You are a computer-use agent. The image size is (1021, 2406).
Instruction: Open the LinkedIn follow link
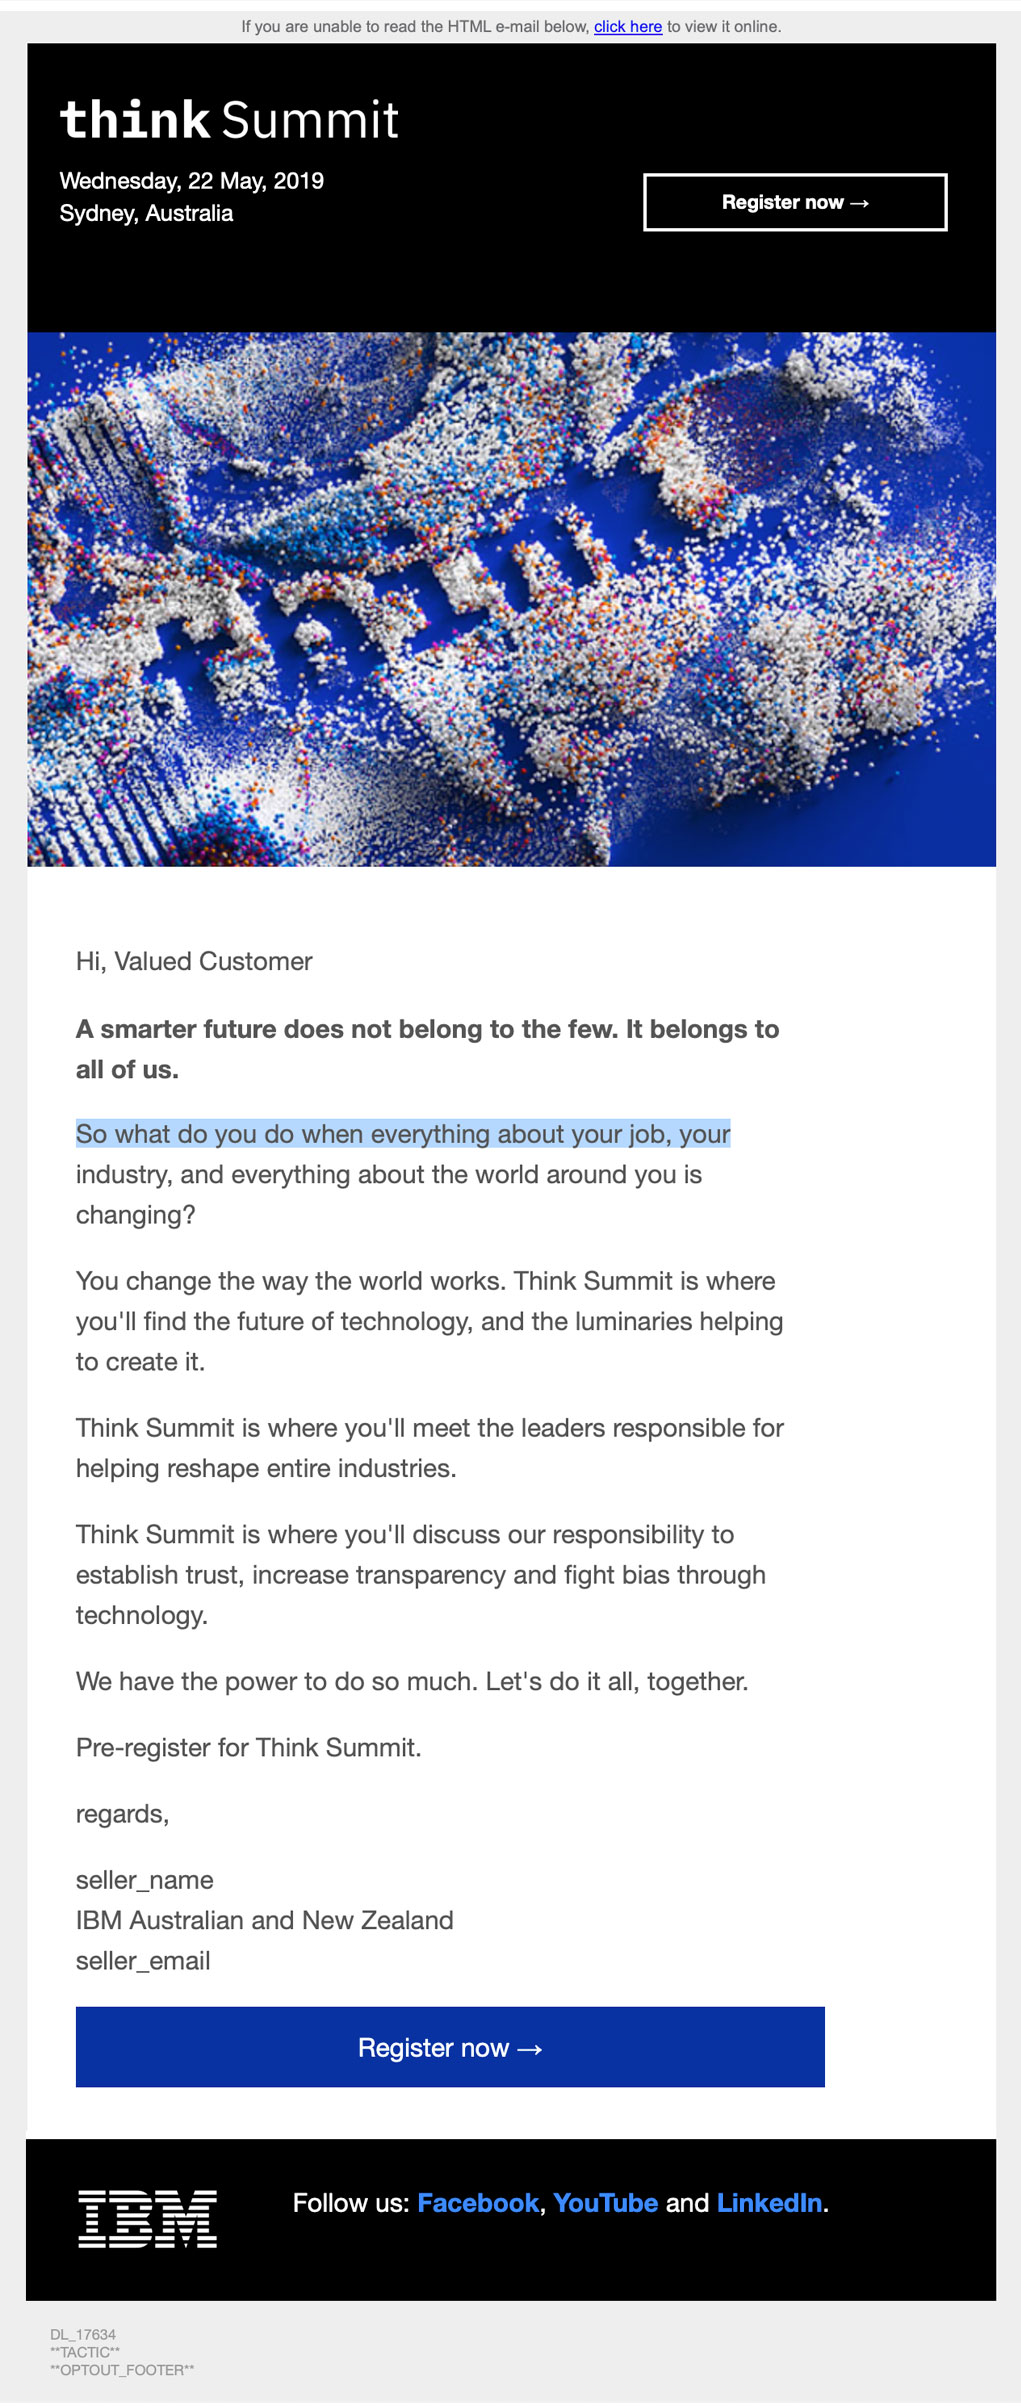click(769, 2202)
